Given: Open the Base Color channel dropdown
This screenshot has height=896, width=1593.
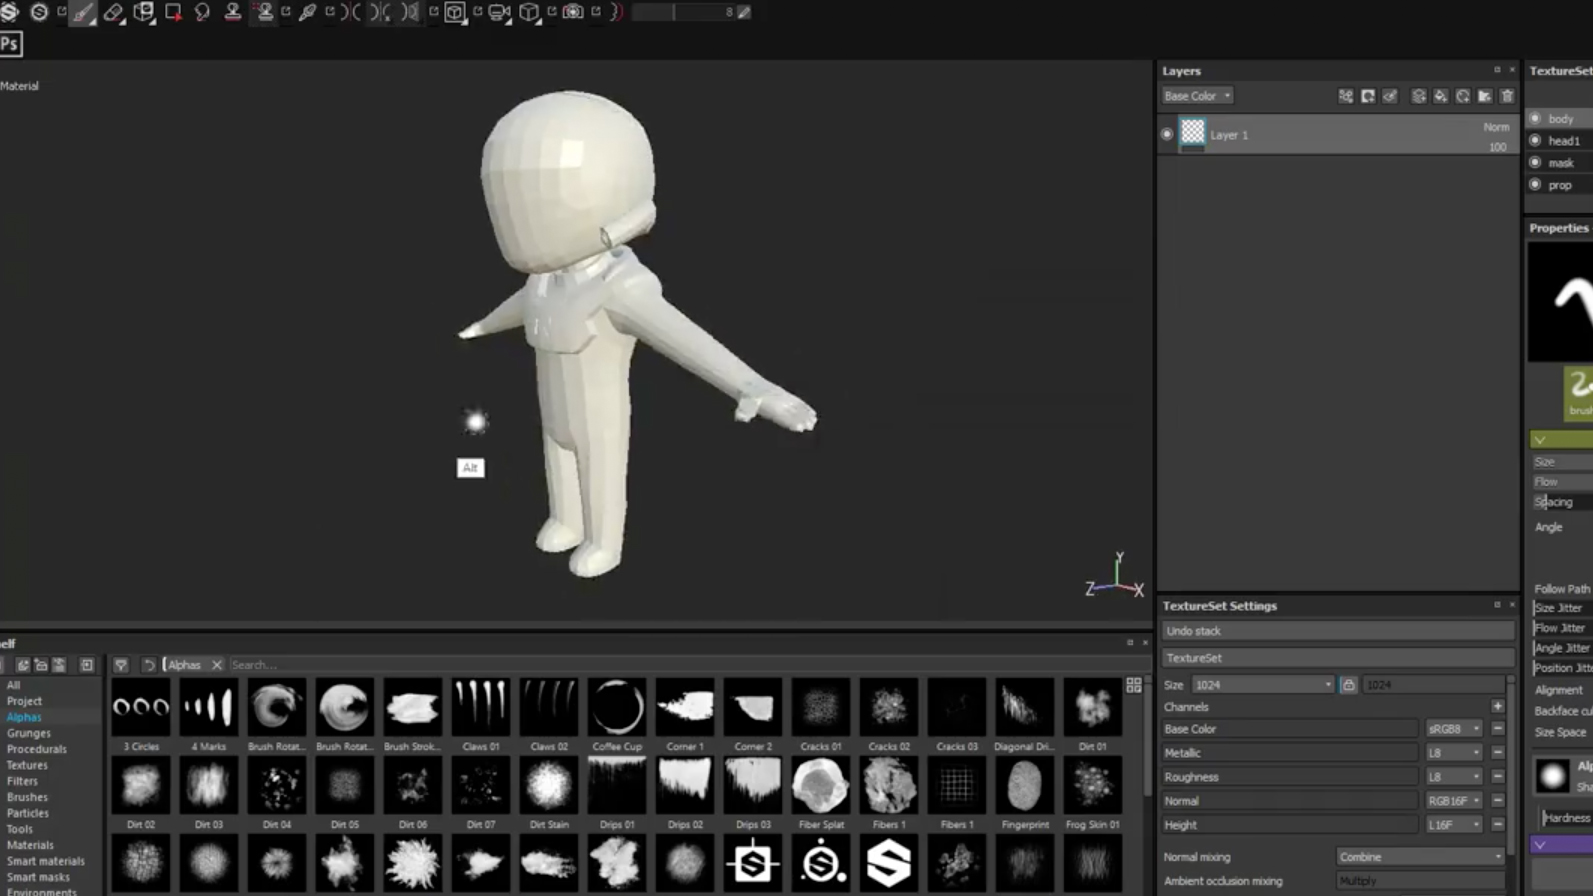Looking at the screenshot, I should 1197,96.
